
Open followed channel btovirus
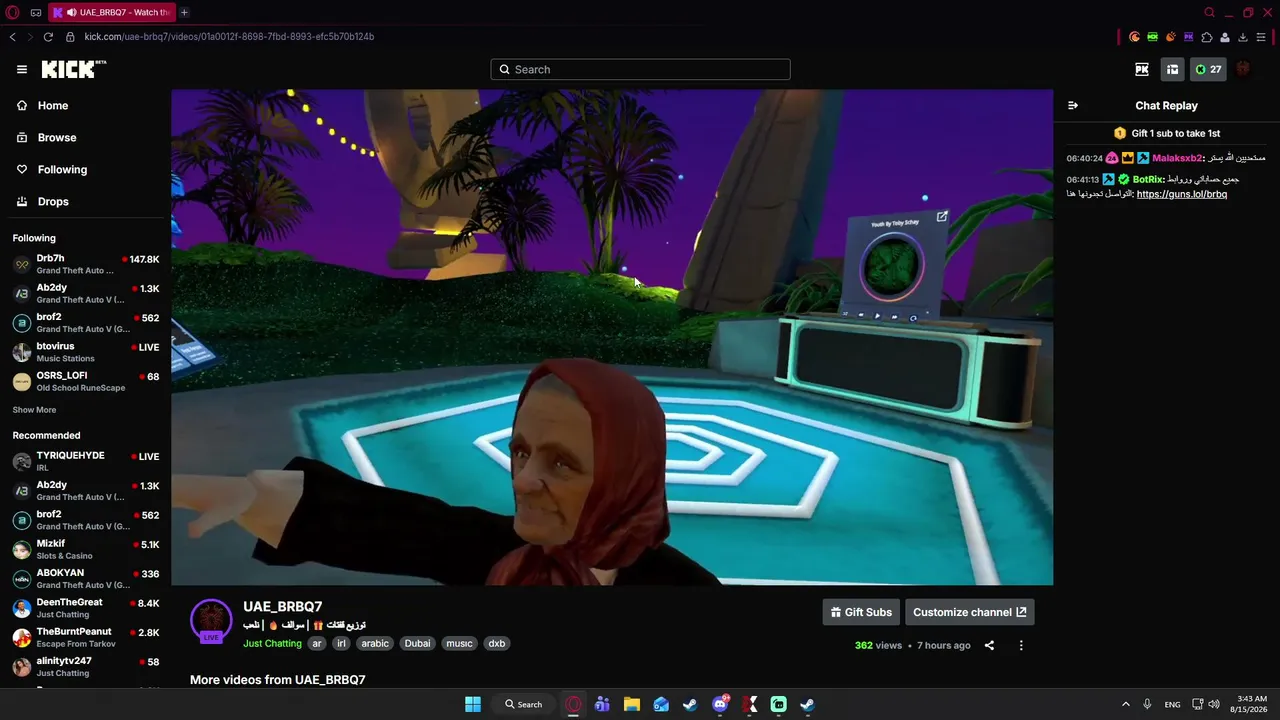[85, 352]
